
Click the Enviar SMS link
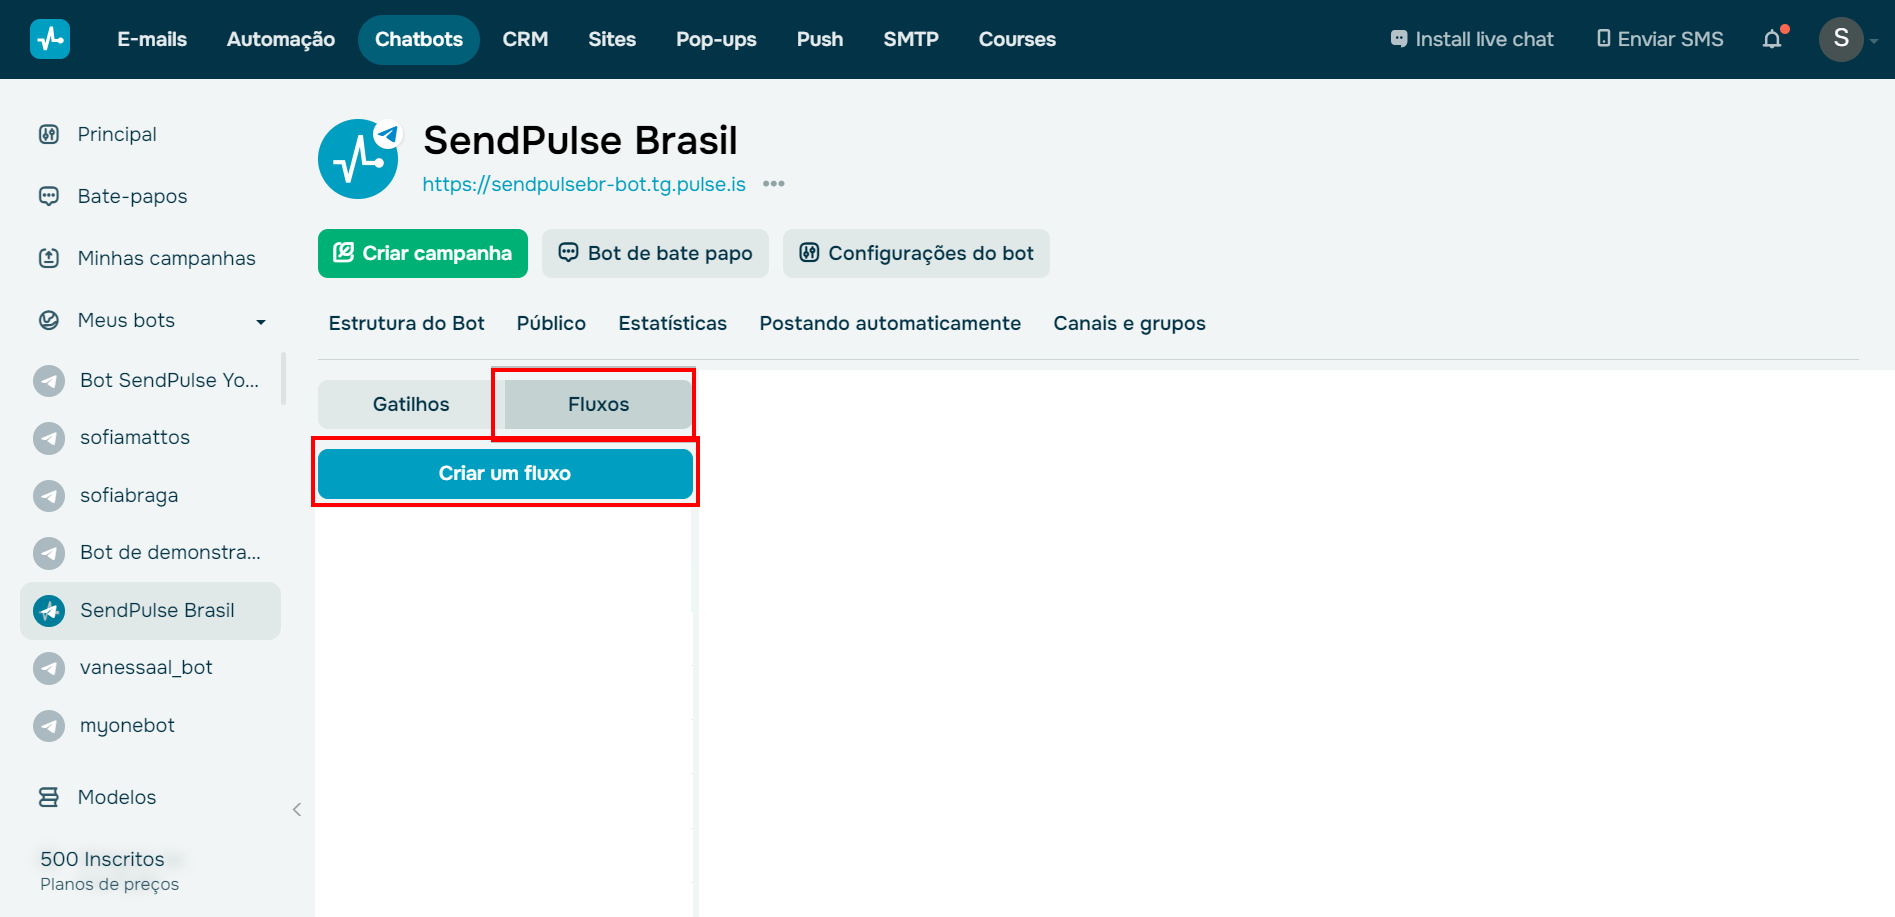point(1660,39)
